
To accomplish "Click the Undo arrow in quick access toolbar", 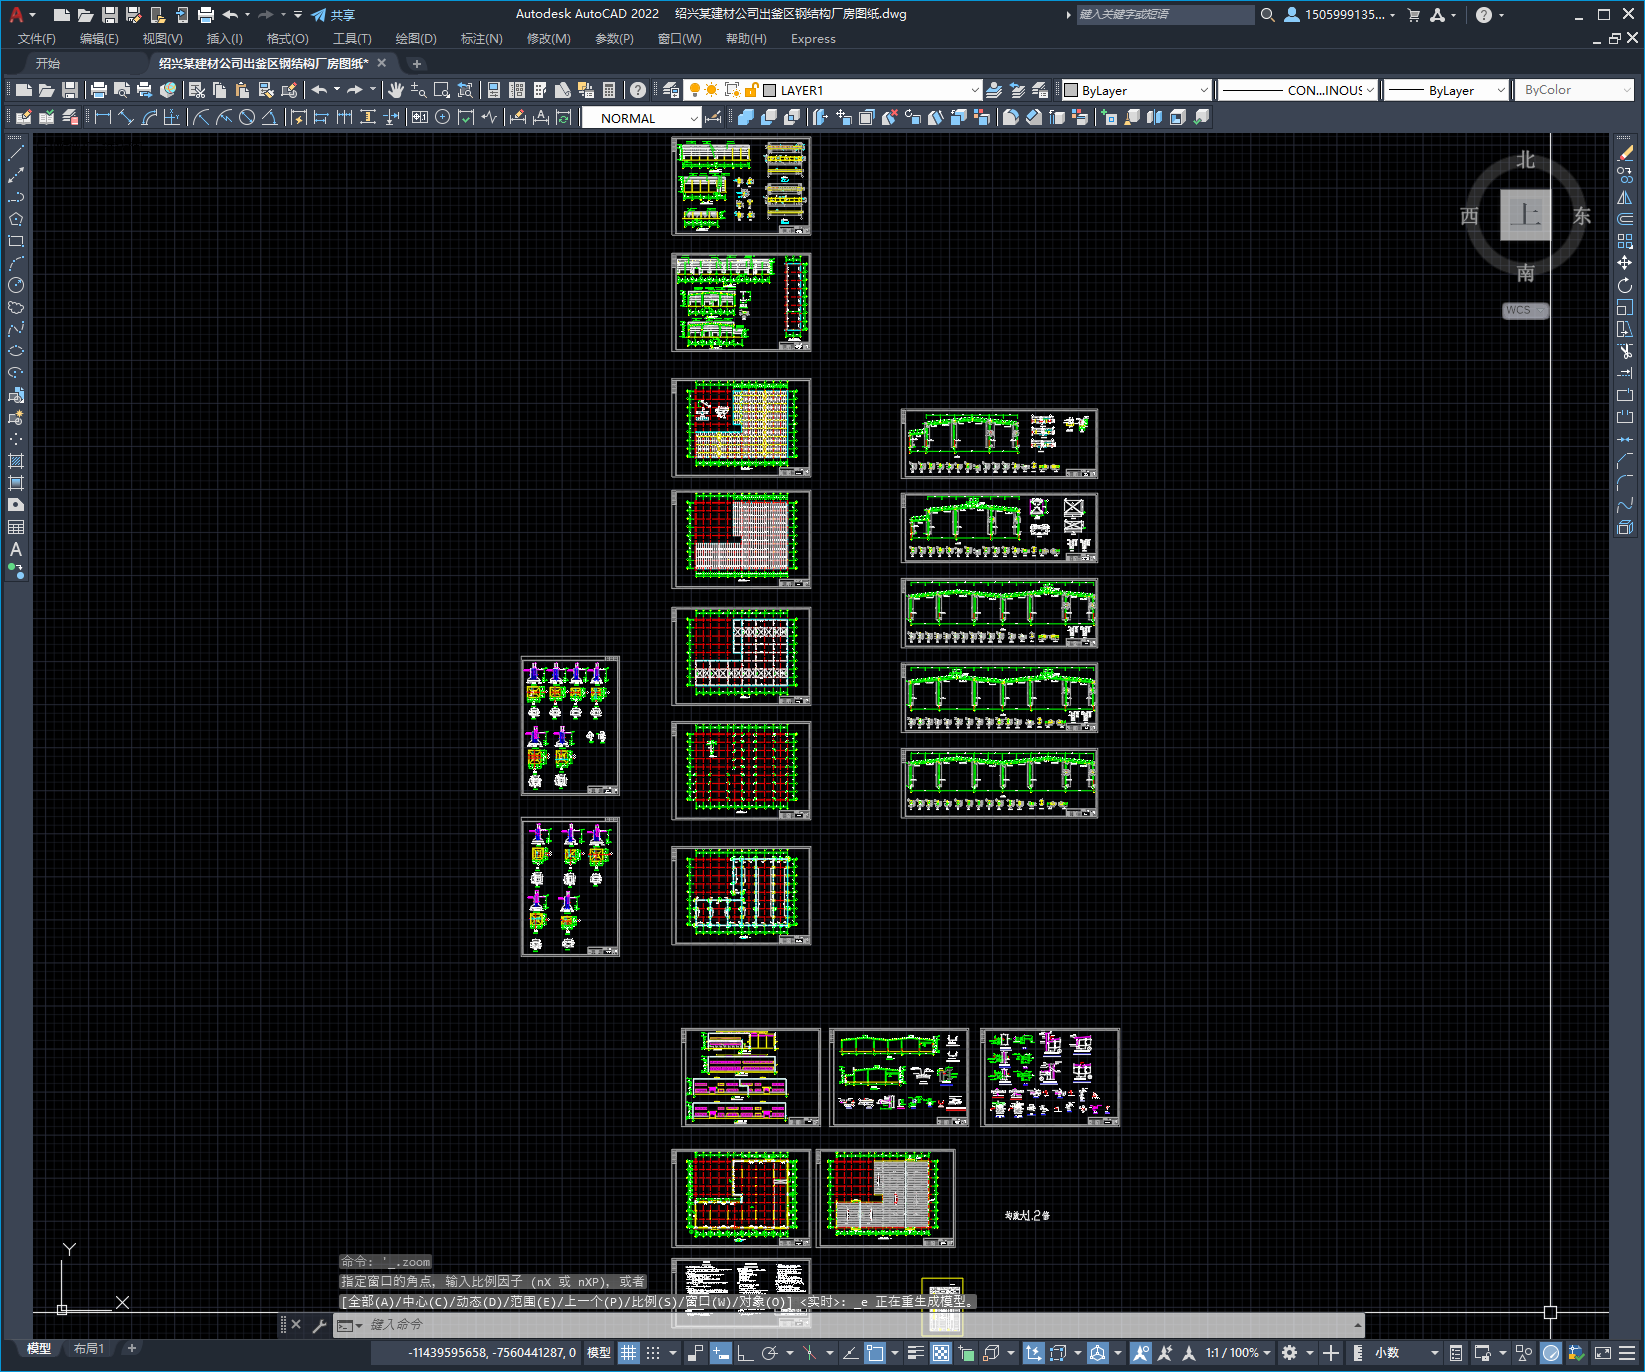I will click(230, 15).
